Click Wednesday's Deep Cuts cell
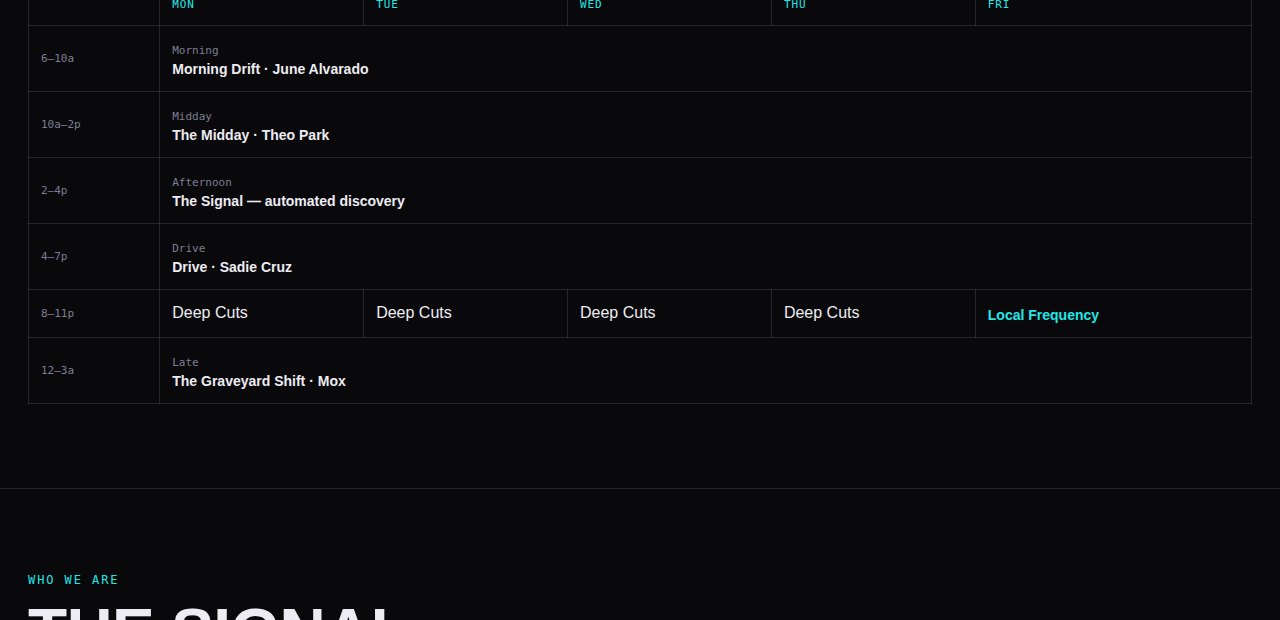 669,313
